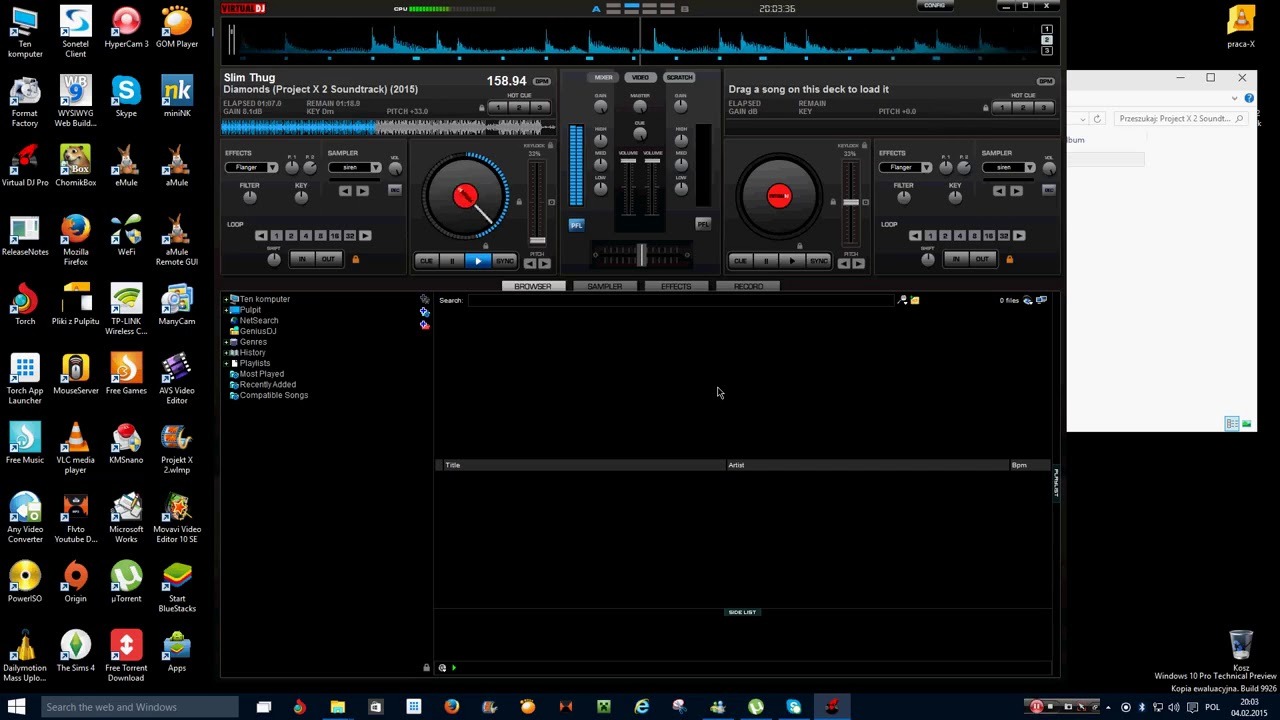Screen dimensions: 1280x720
Task: Click the left channel volume fader
Action: (x=628, y=162)
